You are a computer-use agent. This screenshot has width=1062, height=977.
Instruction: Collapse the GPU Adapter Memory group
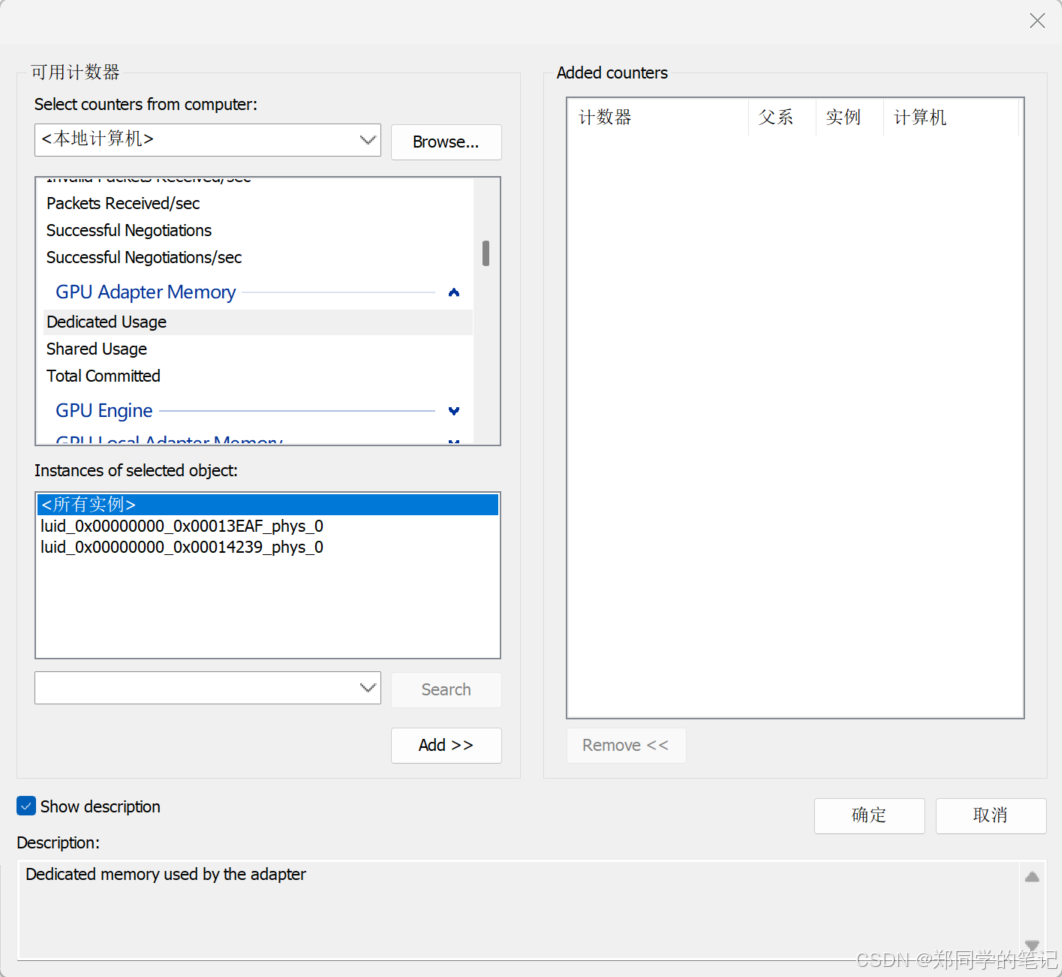pyautogui.click(x=454, y=292)
